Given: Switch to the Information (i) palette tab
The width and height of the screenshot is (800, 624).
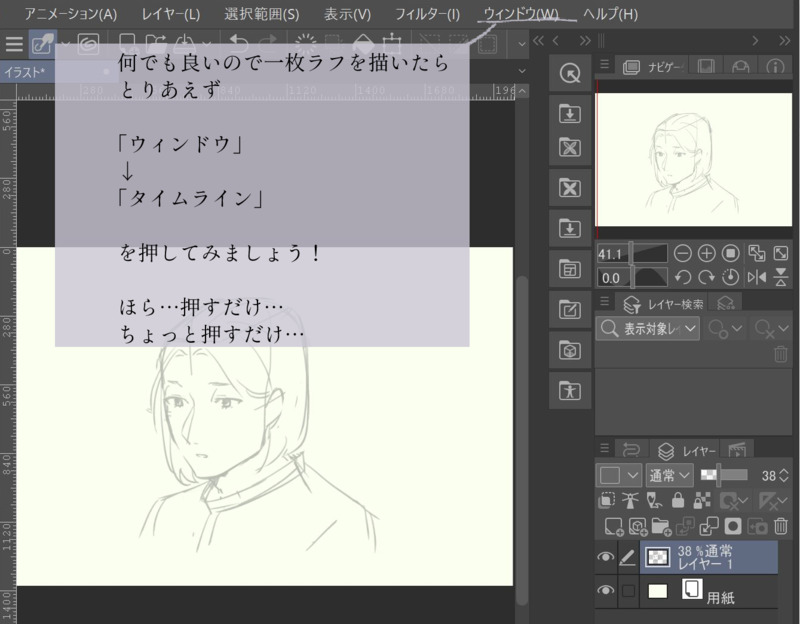Looking at the screenshot, I should (775, 66).
